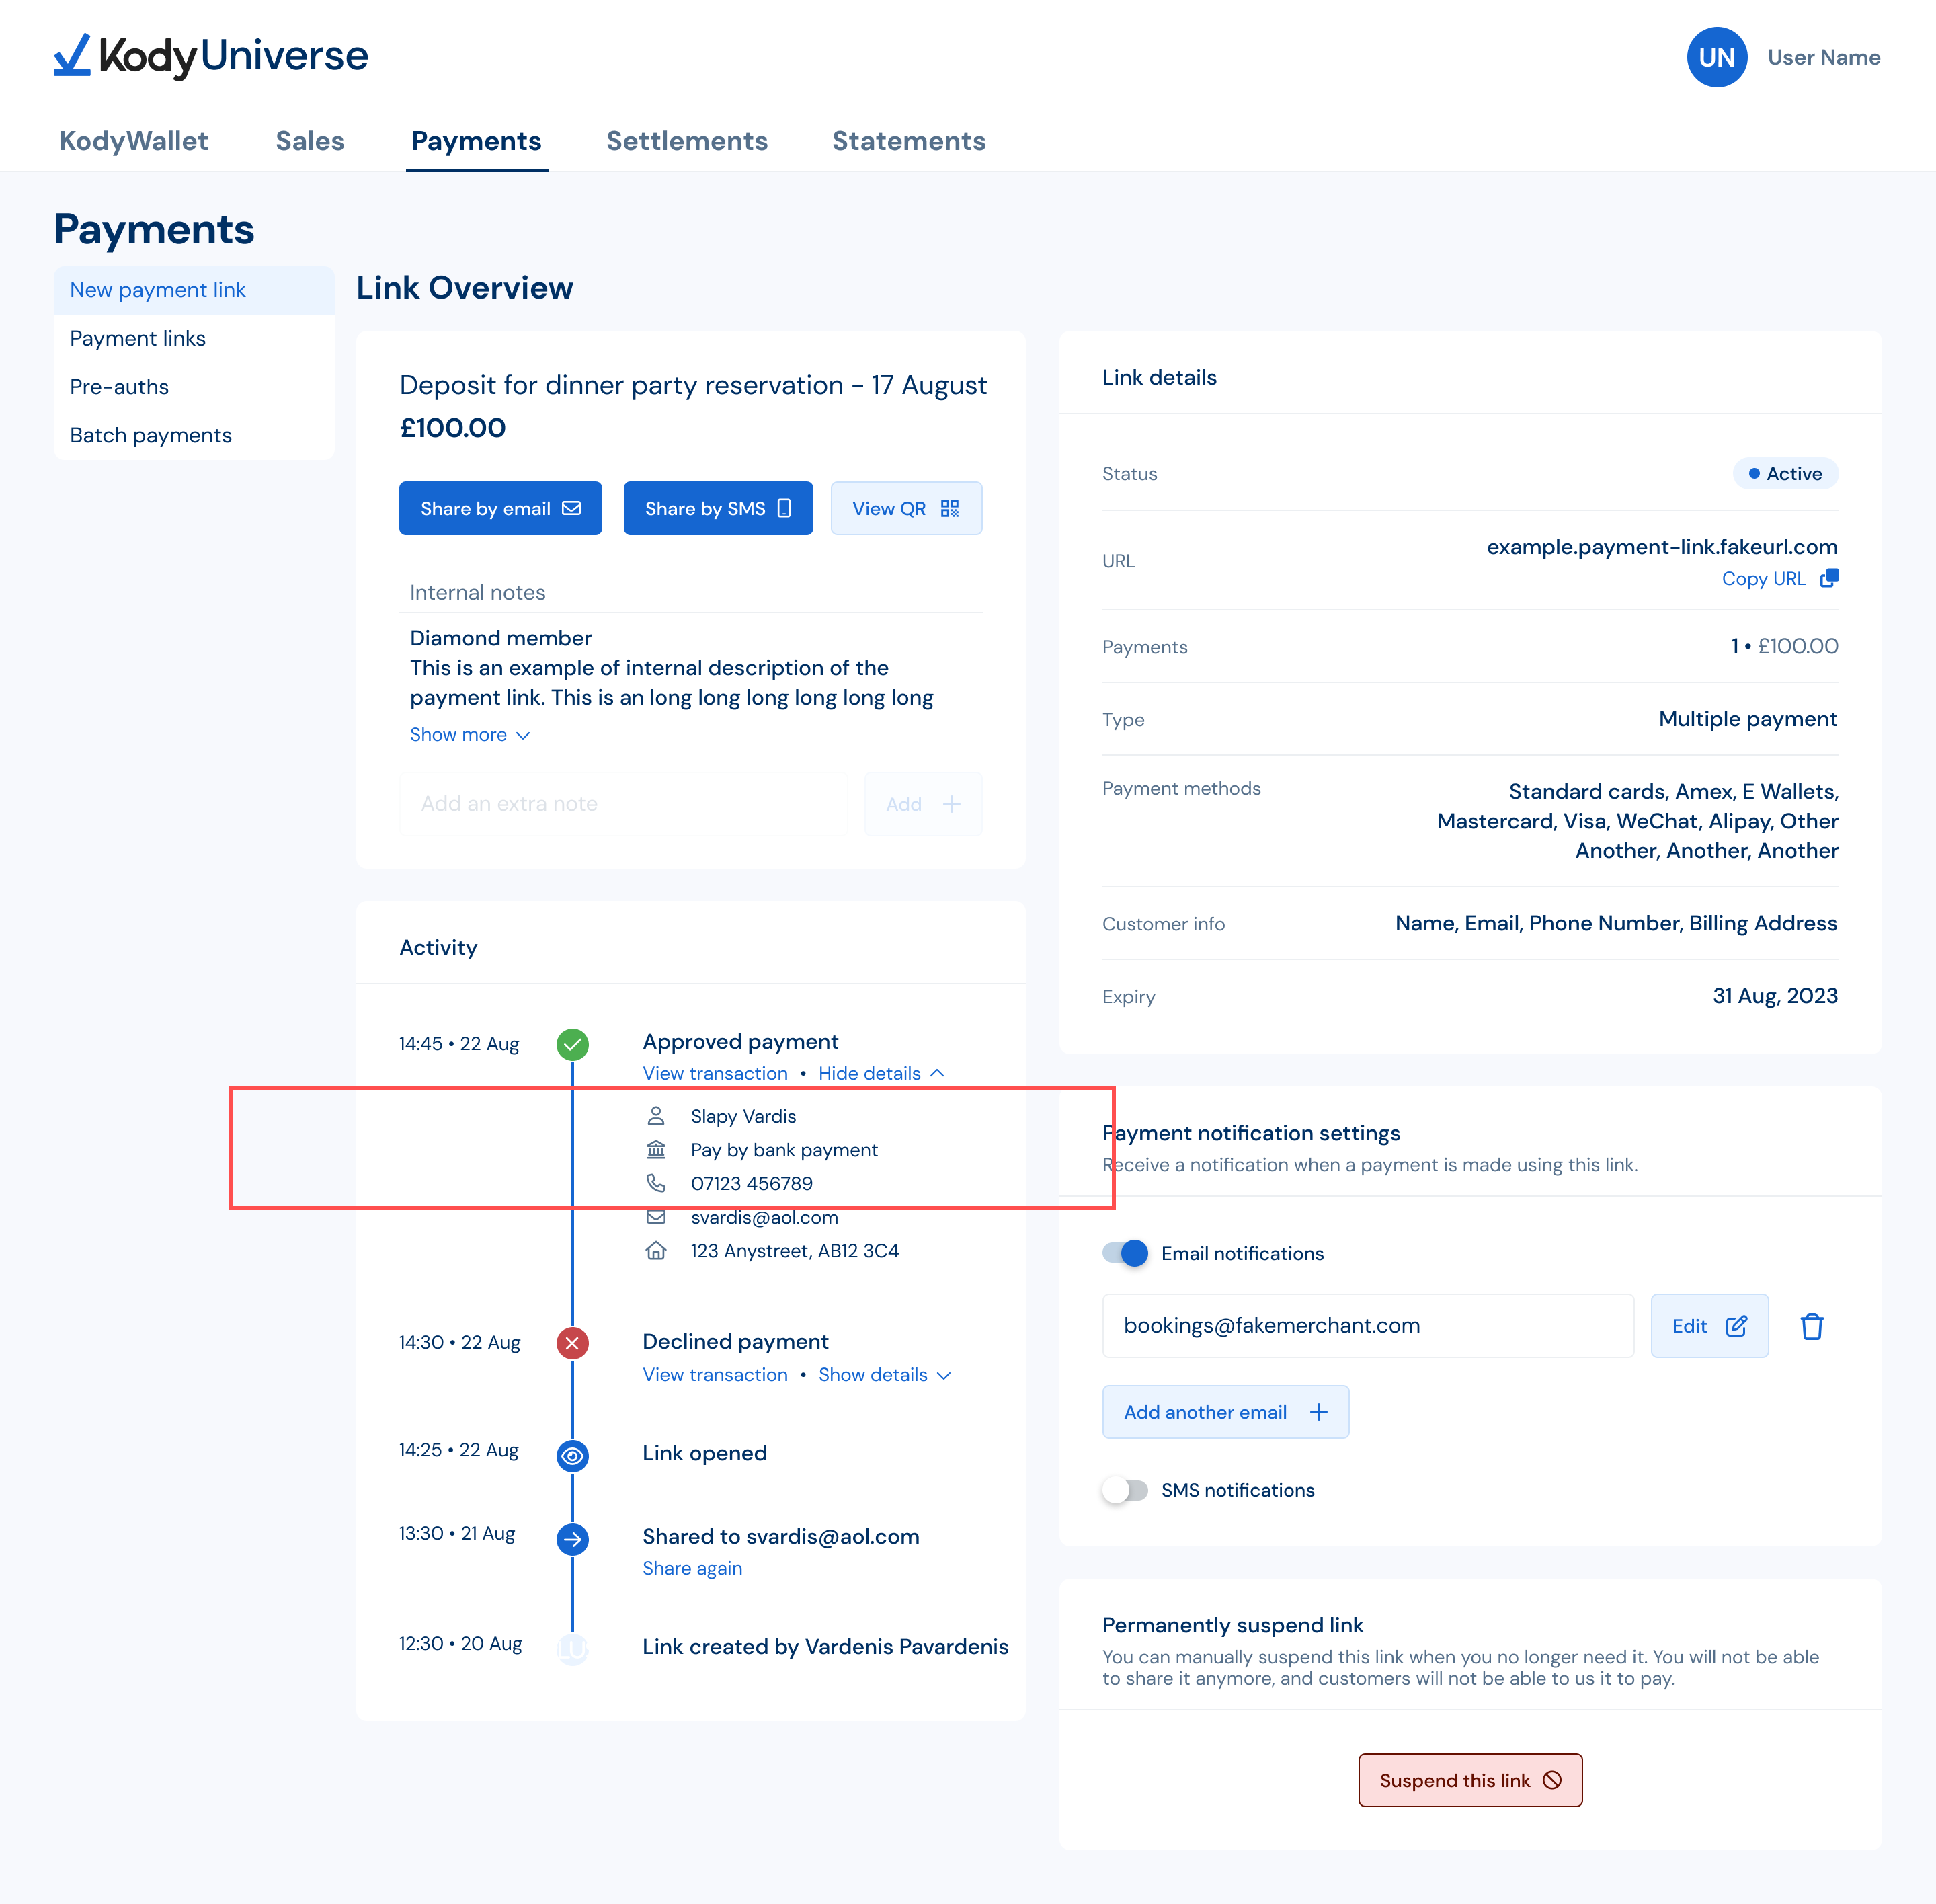Click Shared to svardis@aol.com text
The width and height of the screenshot is (1936, 1904).
[781, 1537]
